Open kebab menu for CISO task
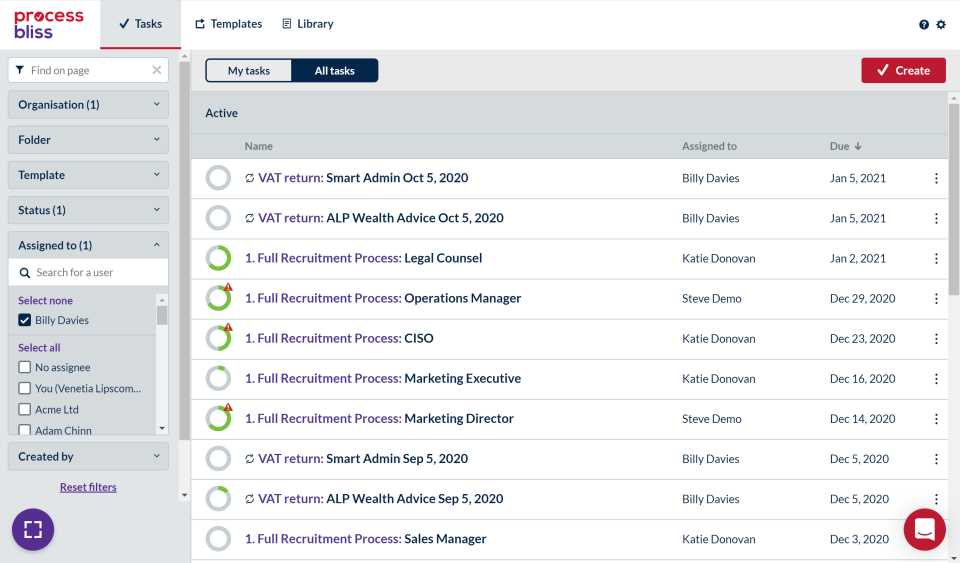960x563 pixels. [x=936, y=338]
